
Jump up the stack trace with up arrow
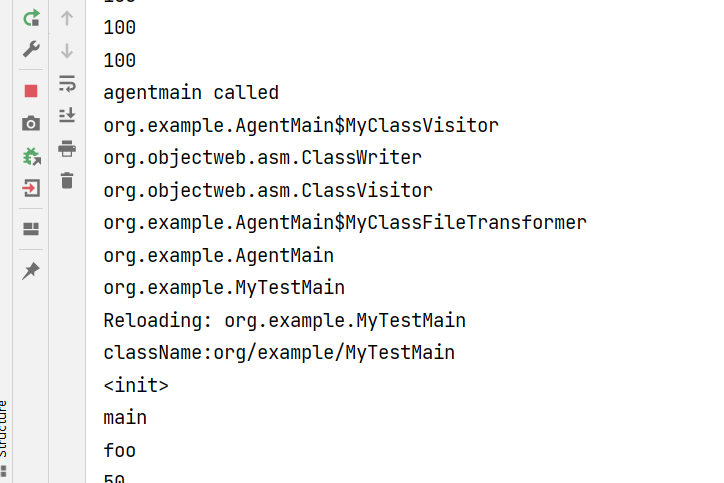(x=67, y=17)
